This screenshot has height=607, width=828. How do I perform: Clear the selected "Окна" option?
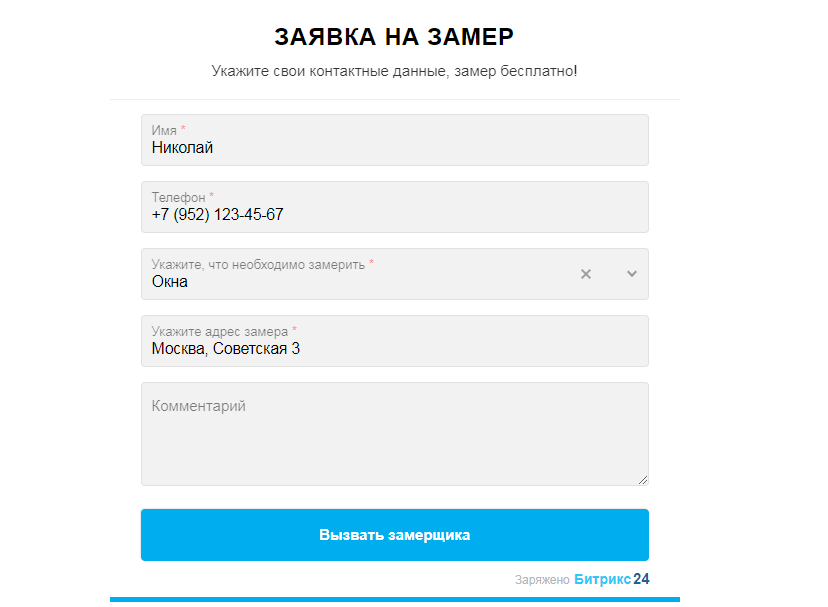[586, 274]
